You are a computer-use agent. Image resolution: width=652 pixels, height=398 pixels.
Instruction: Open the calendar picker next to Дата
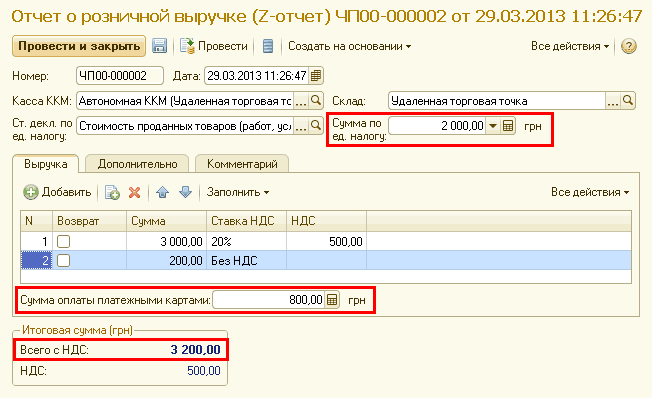coord(316,76)
